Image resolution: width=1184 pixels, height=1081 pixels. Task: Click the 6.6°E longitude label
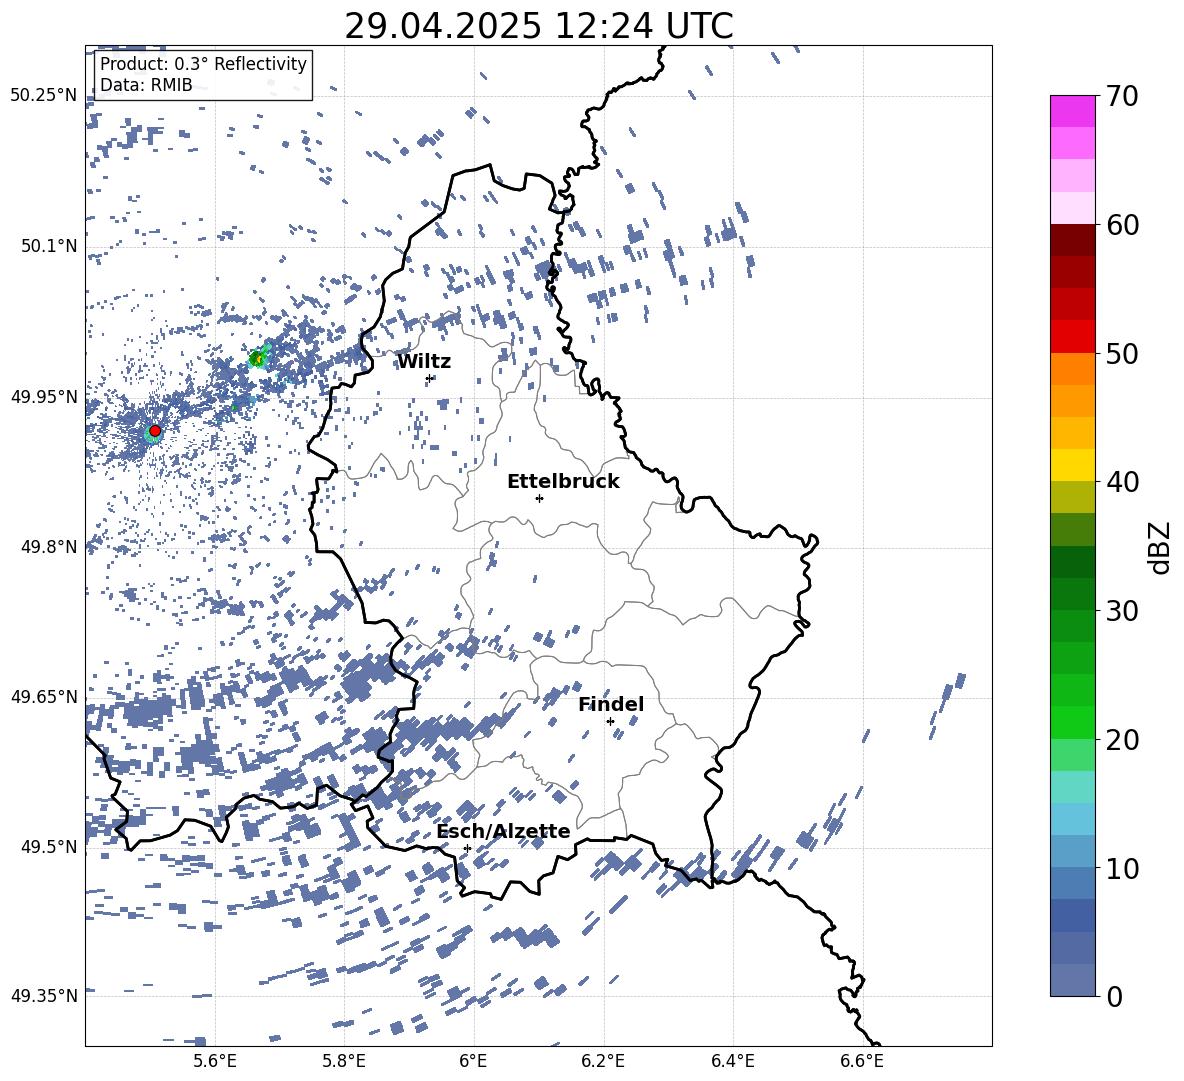click(862, 1061)
